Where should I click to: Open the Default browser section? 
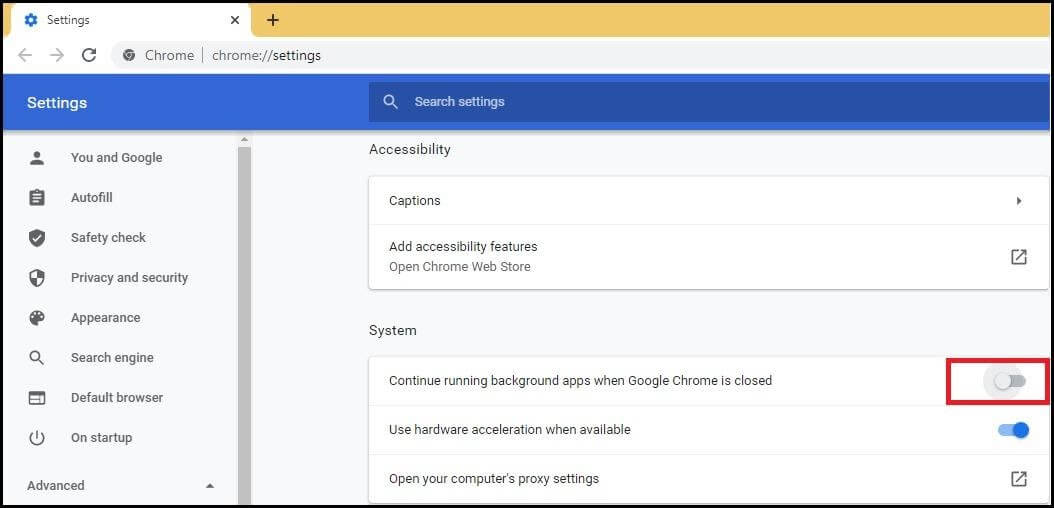(117, 398)
